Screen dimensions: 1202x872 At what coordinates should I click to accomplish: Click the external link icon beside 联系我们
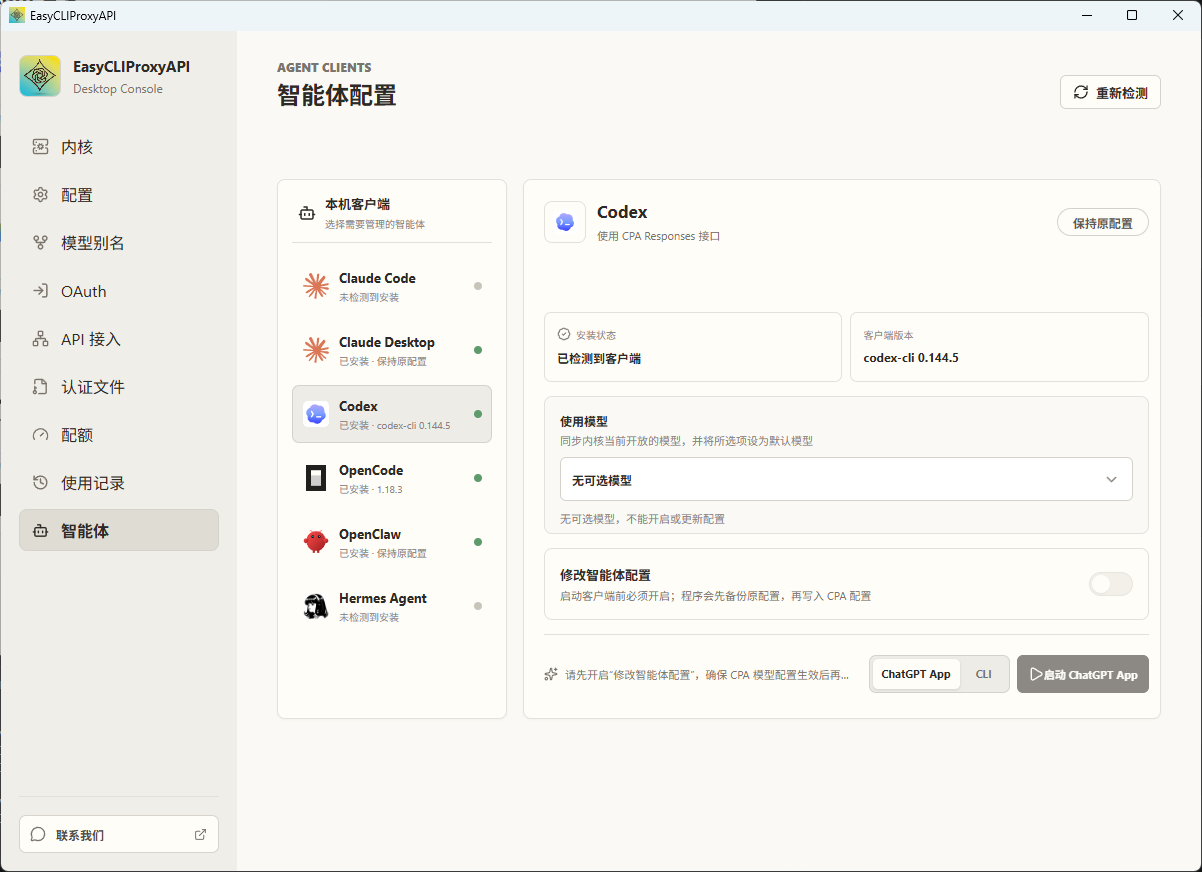(200, 834)
